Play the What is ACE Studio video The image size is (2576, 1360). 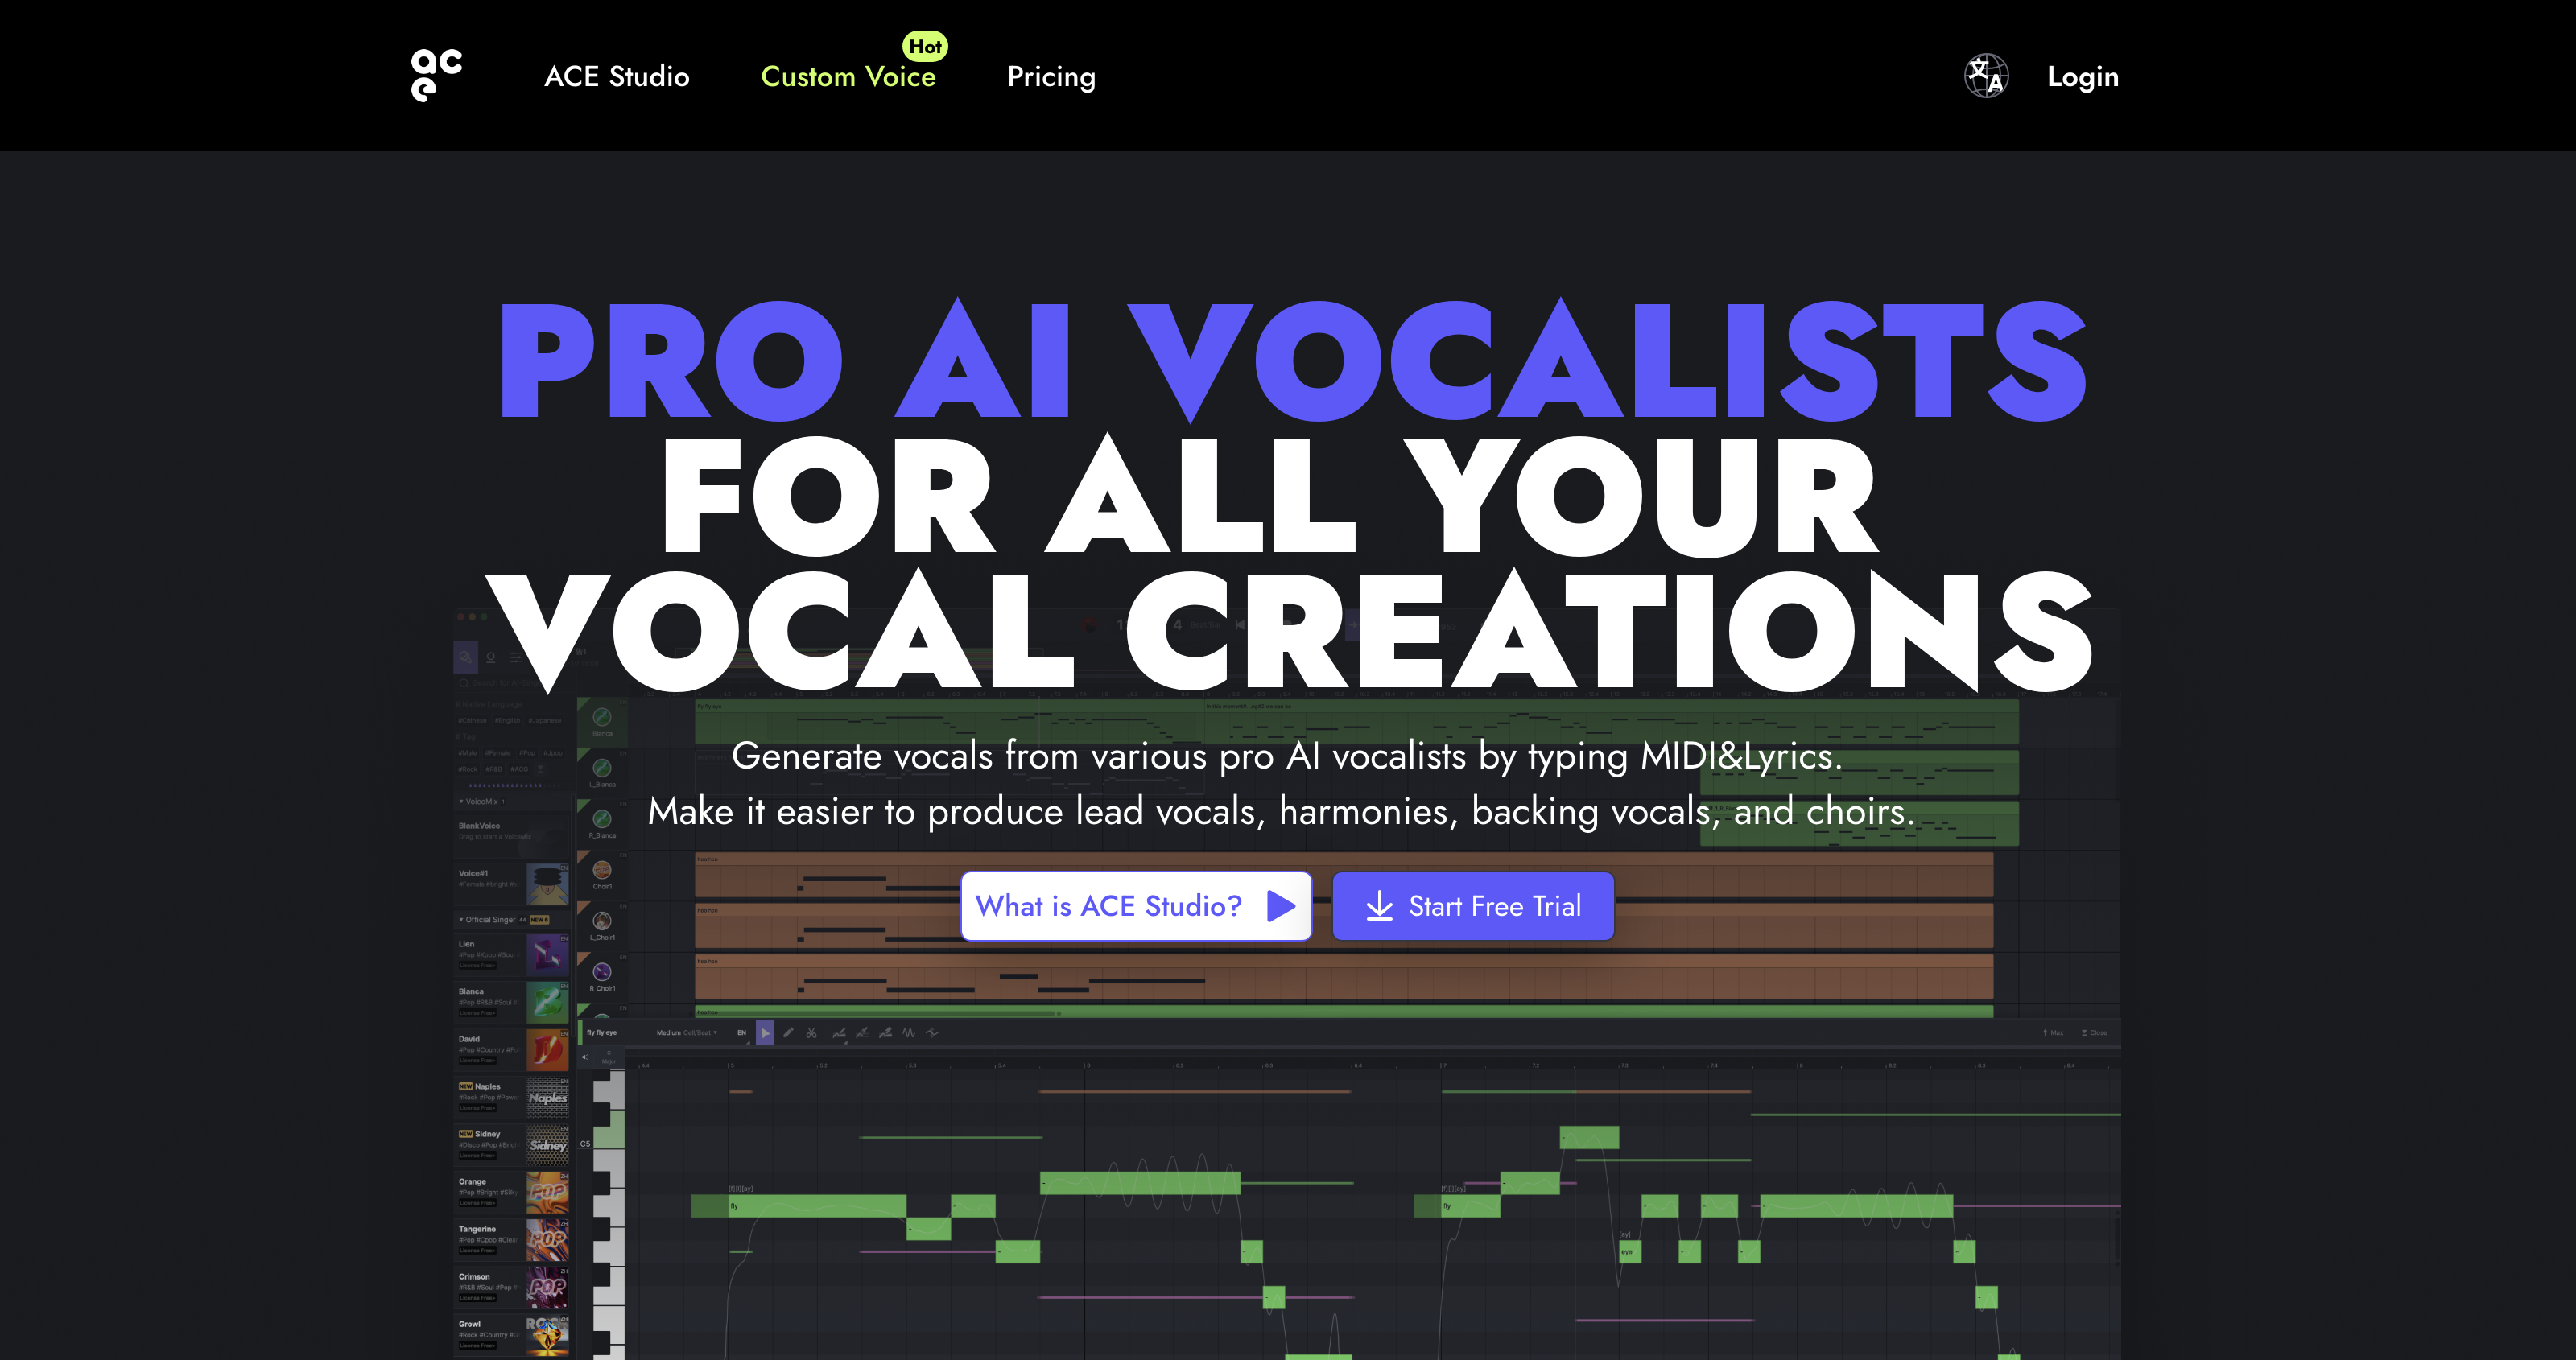tap(1136, 906)
